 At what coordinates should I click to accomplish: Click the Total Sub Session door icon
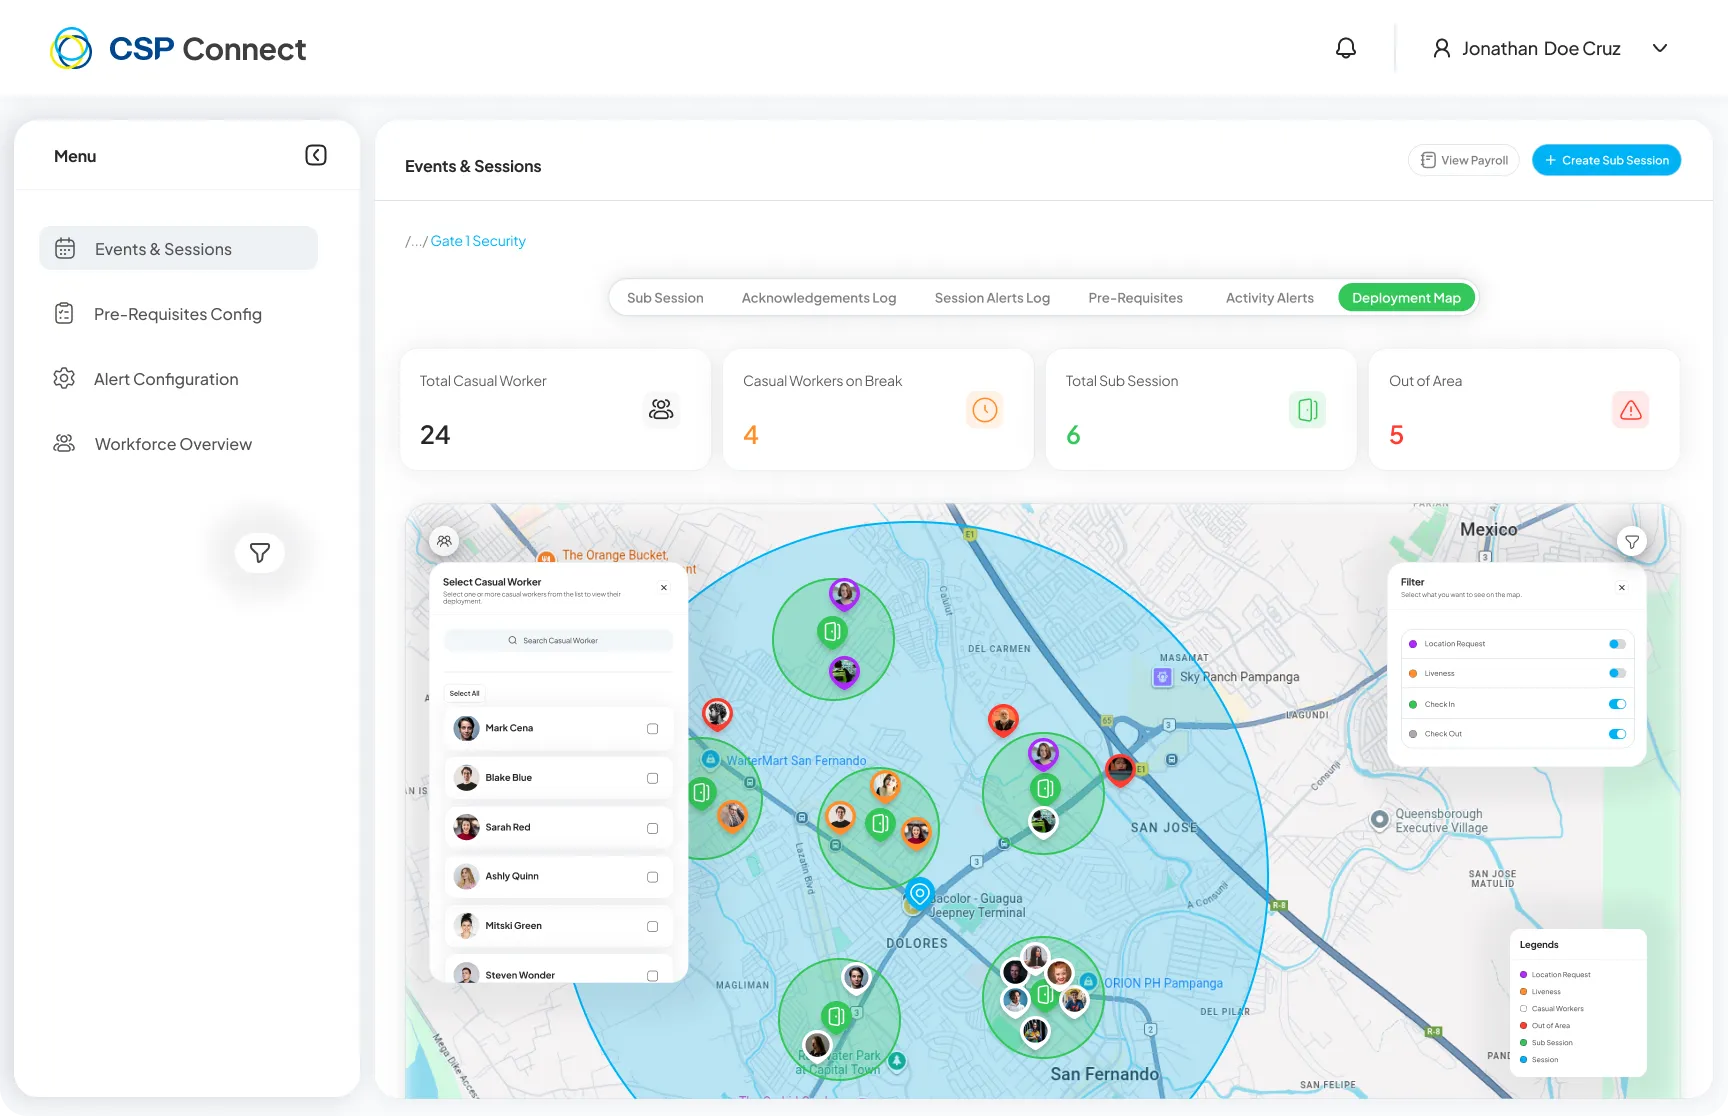1308,409
